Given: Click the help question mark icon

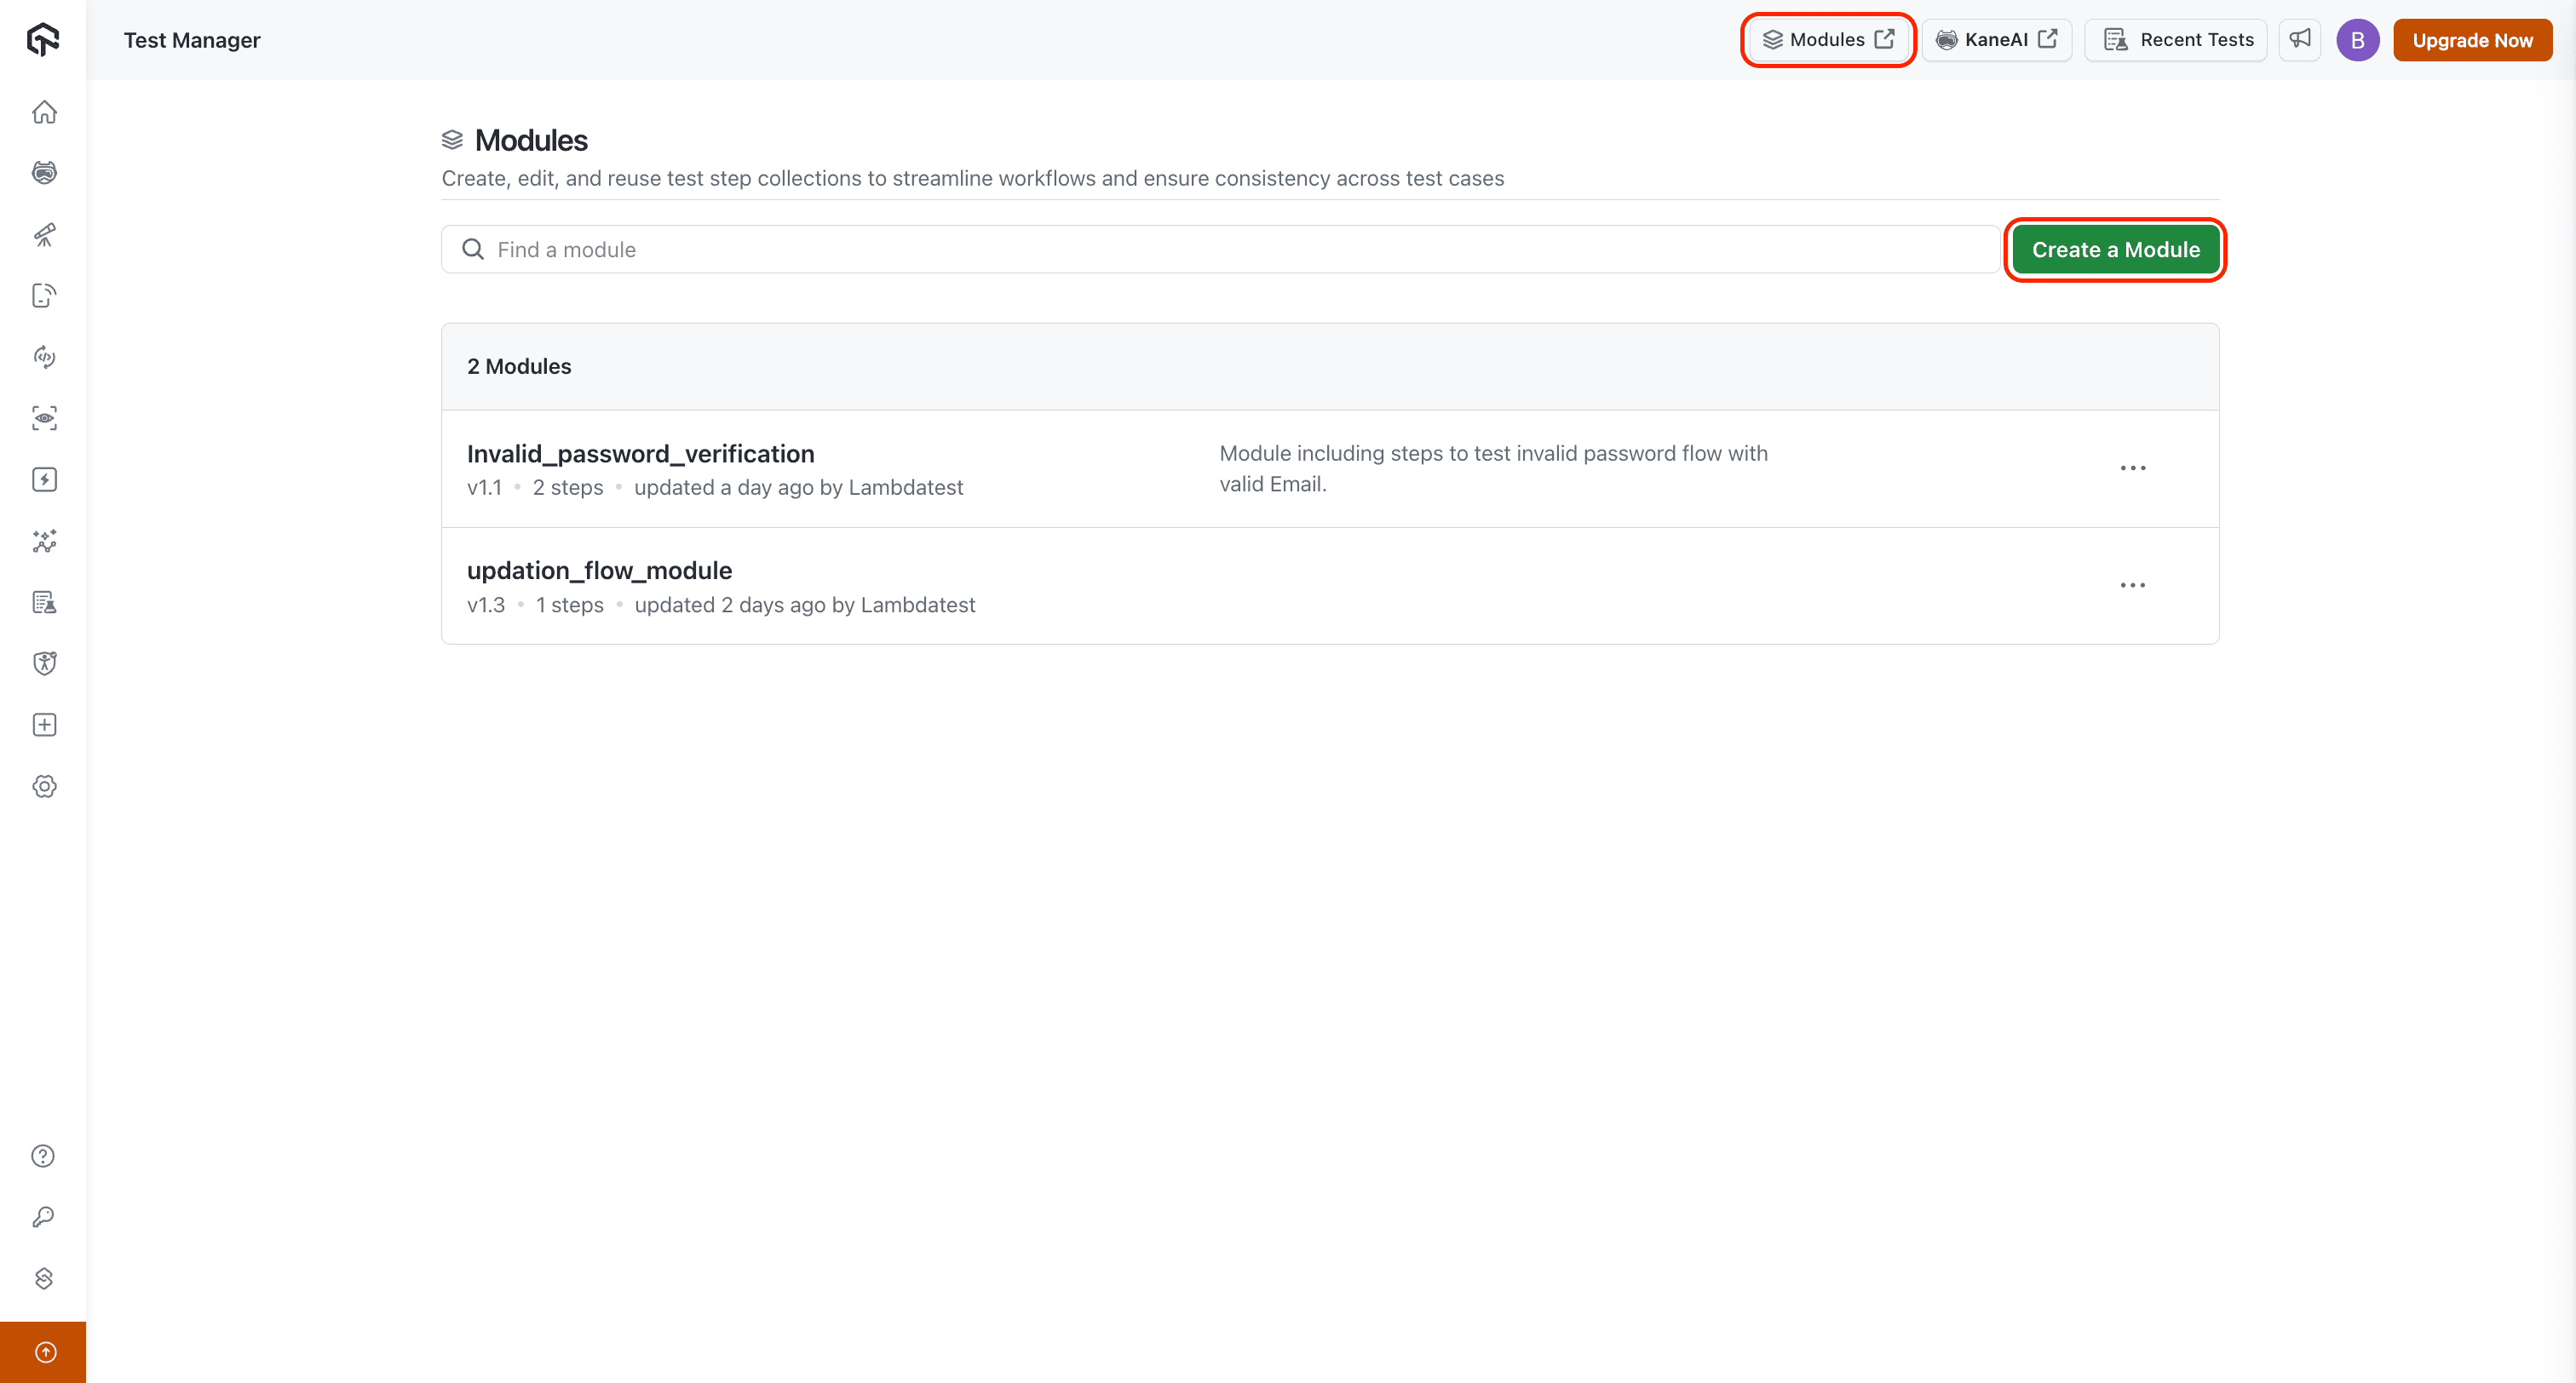Looking at the screenshot, I should (x=44, y=1155).
